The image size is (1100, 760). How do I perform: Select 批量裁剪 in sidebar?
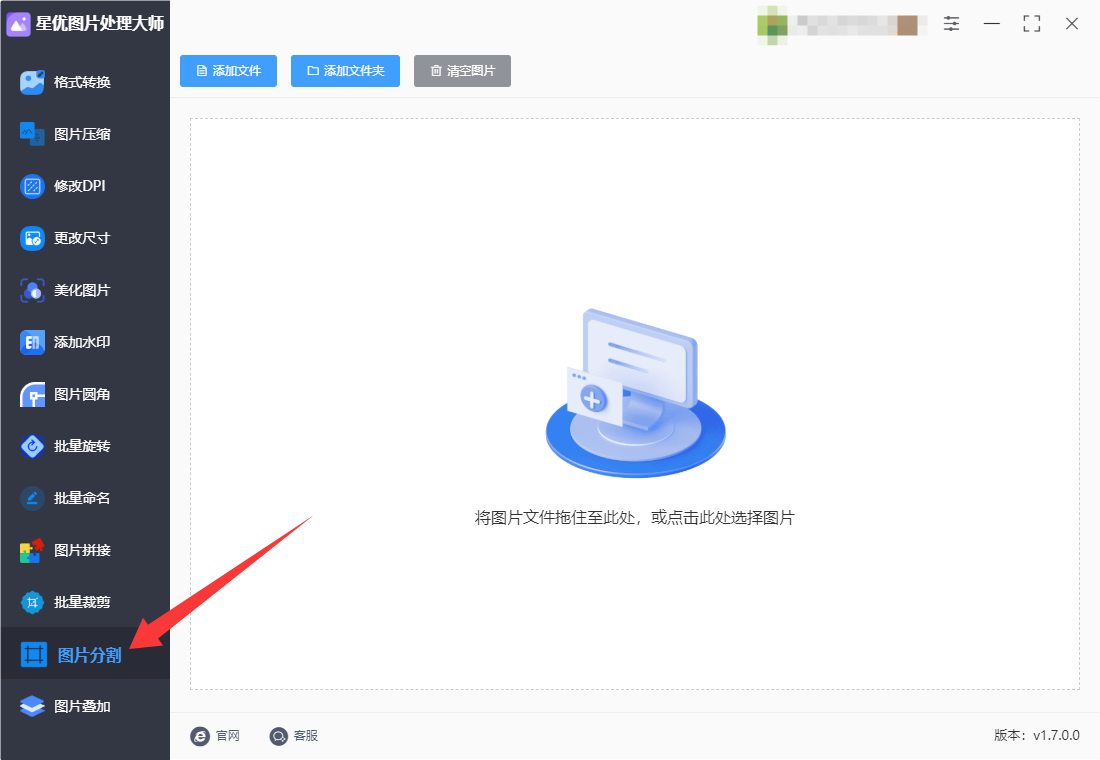point(85,602)
